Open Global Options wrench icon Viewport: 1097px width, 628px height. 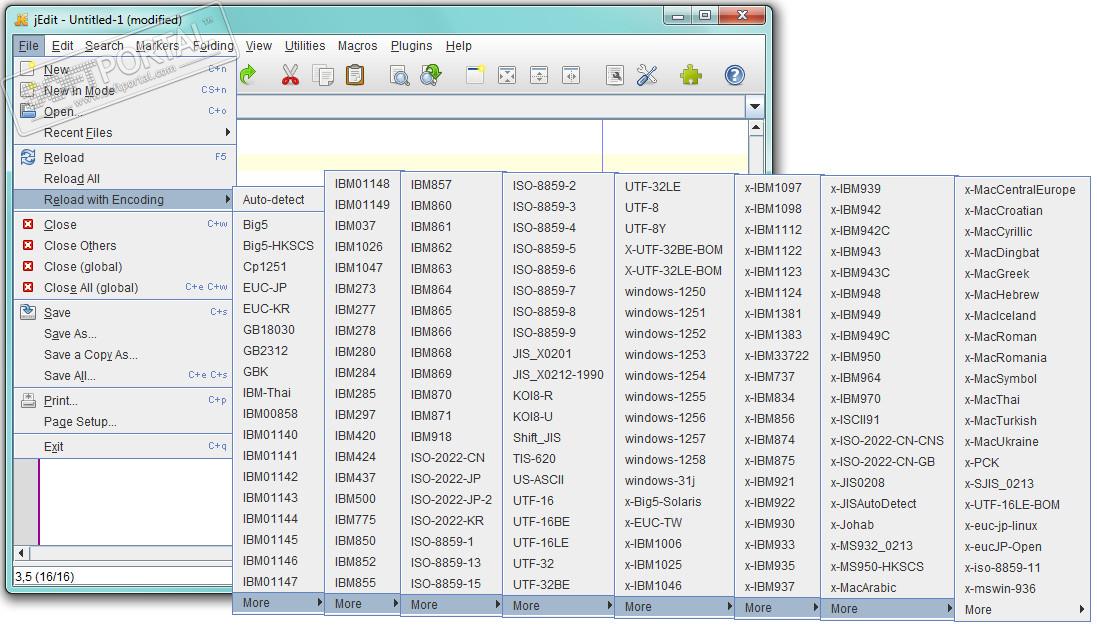(647, 75)
